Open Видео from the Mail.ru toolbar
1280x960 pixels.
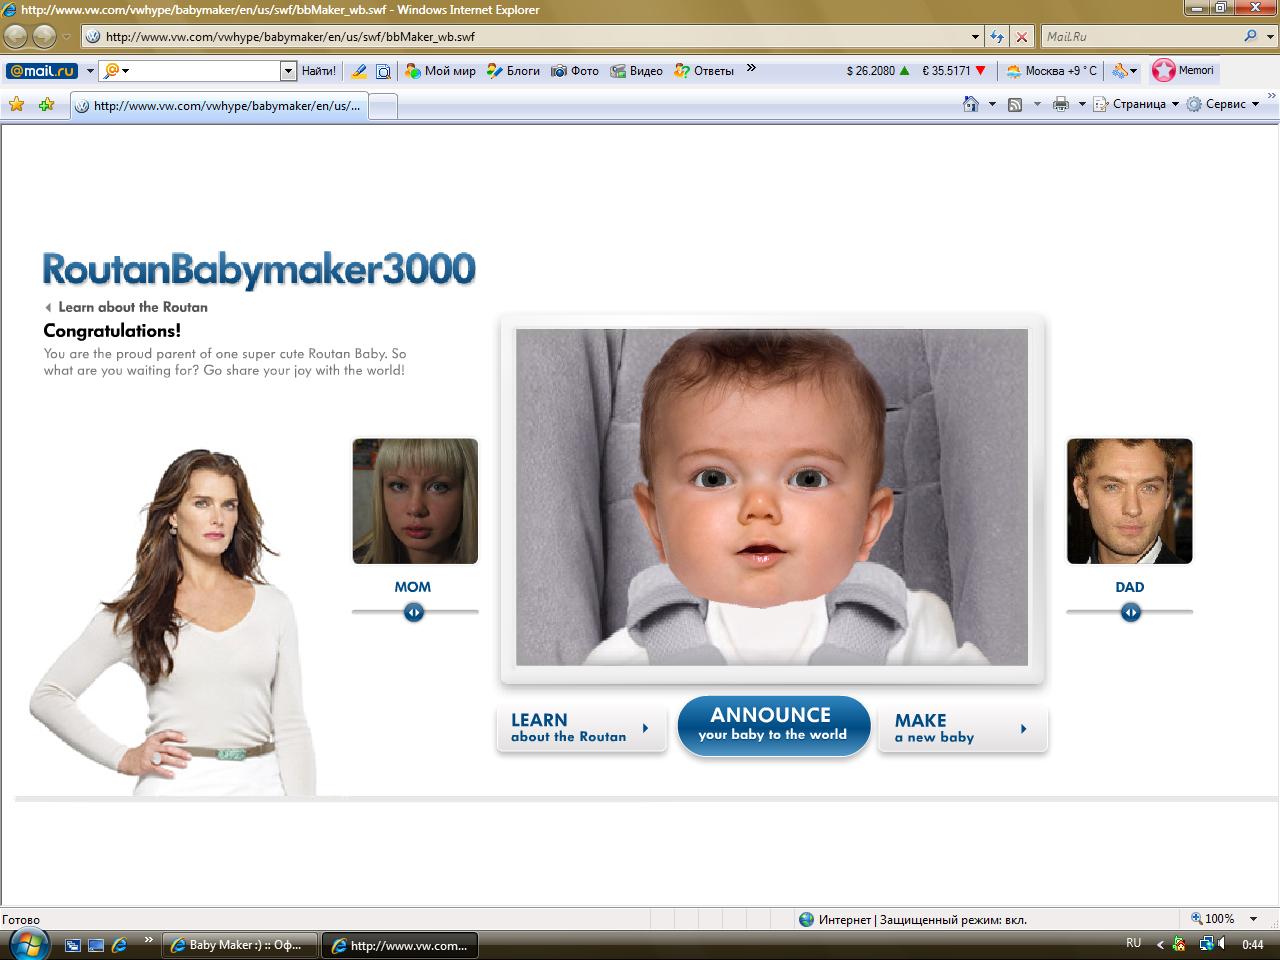point(637,71)
